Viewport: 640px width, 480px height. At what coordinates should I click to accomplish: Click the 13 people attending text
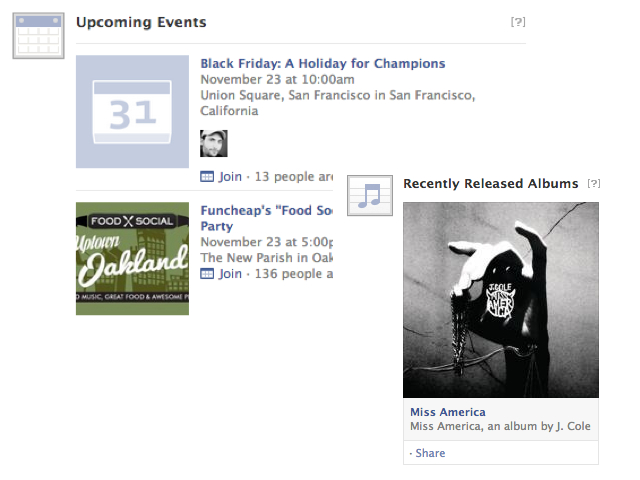point(294,177)
